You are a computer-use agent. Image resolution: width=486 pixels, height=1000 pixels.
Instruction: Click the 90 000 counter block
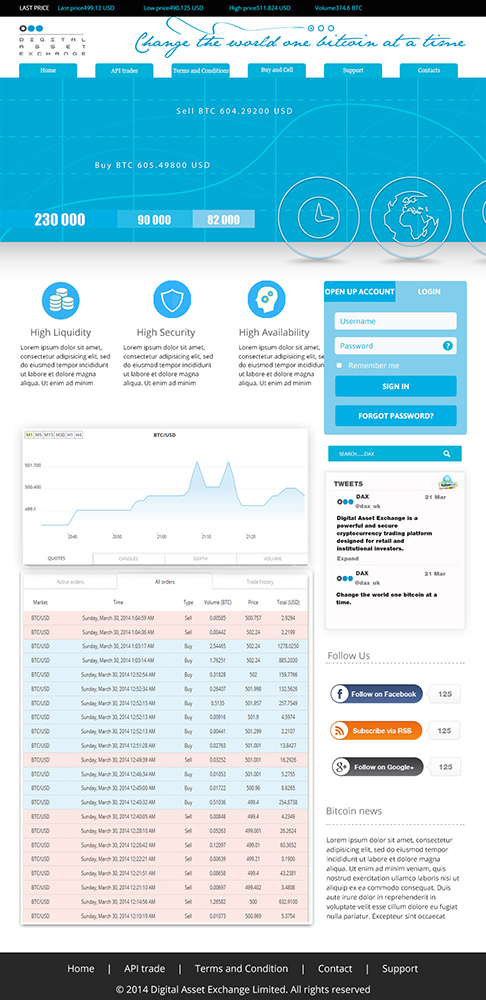[x=154, y=219]
